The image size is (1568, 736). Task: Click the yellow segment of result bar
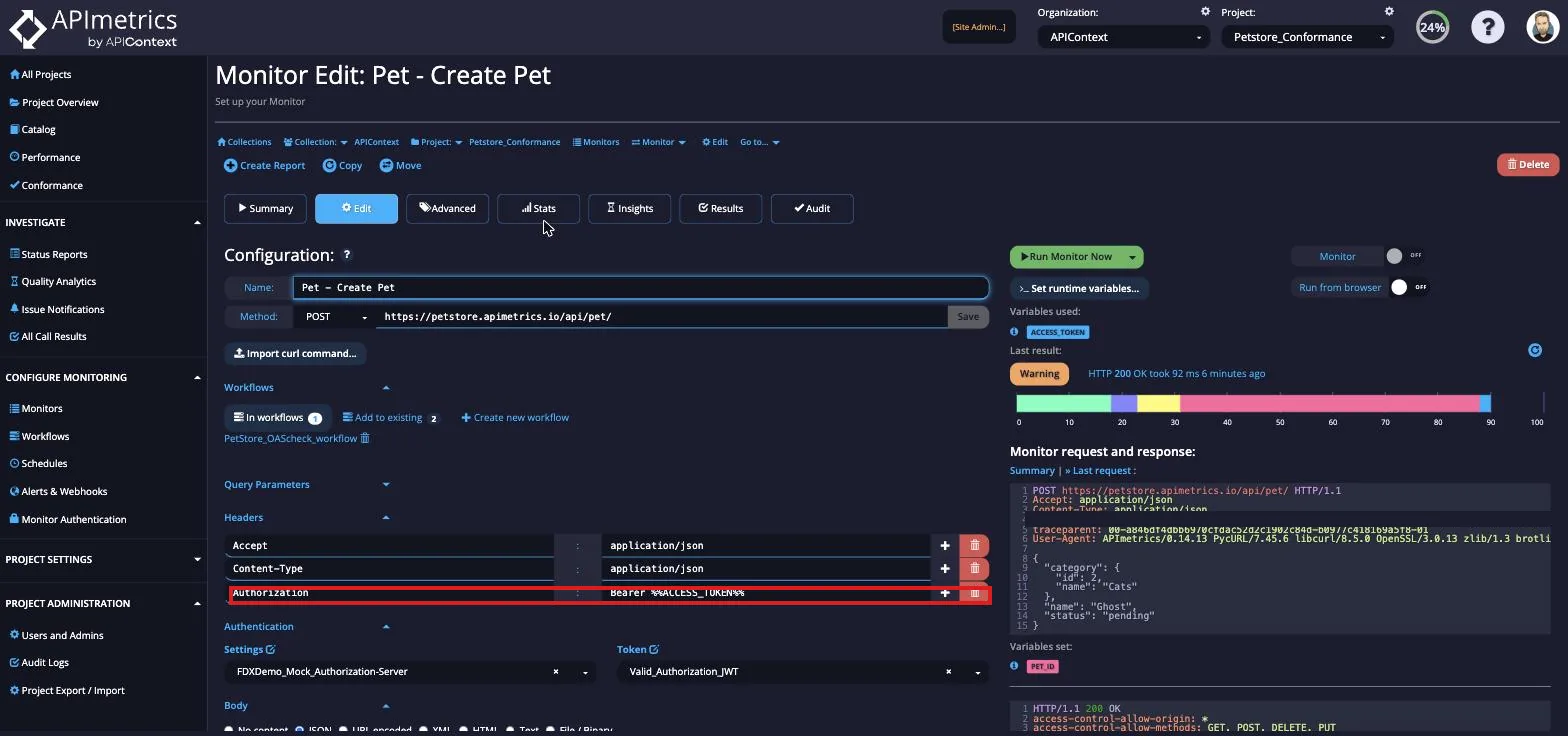(1158, 403)
